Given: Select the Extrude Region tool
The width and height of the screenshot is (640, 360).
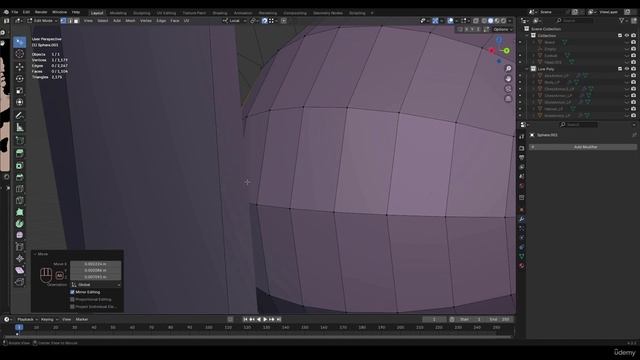Looking at the screenshot, I should point(19,153).
